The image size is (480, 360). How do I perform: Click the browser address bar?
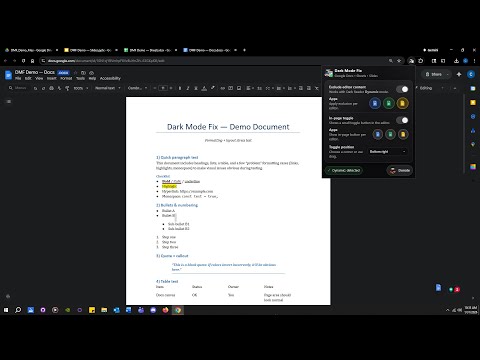click(x=213, y=61)
